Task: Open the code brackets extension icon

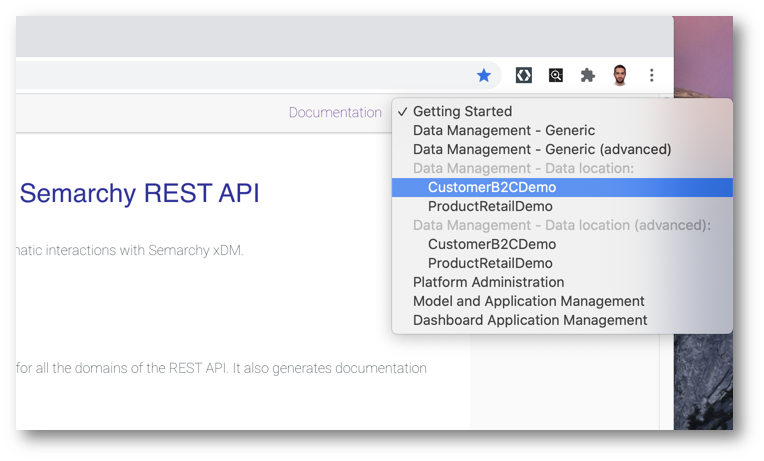Action: coord(523,75)
